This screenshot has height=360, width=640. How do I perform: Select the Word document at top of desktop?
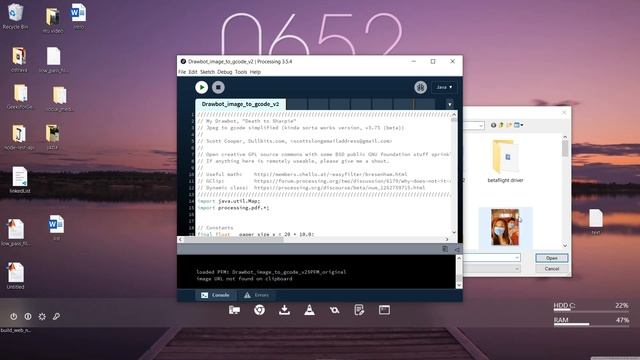point(78,16)
